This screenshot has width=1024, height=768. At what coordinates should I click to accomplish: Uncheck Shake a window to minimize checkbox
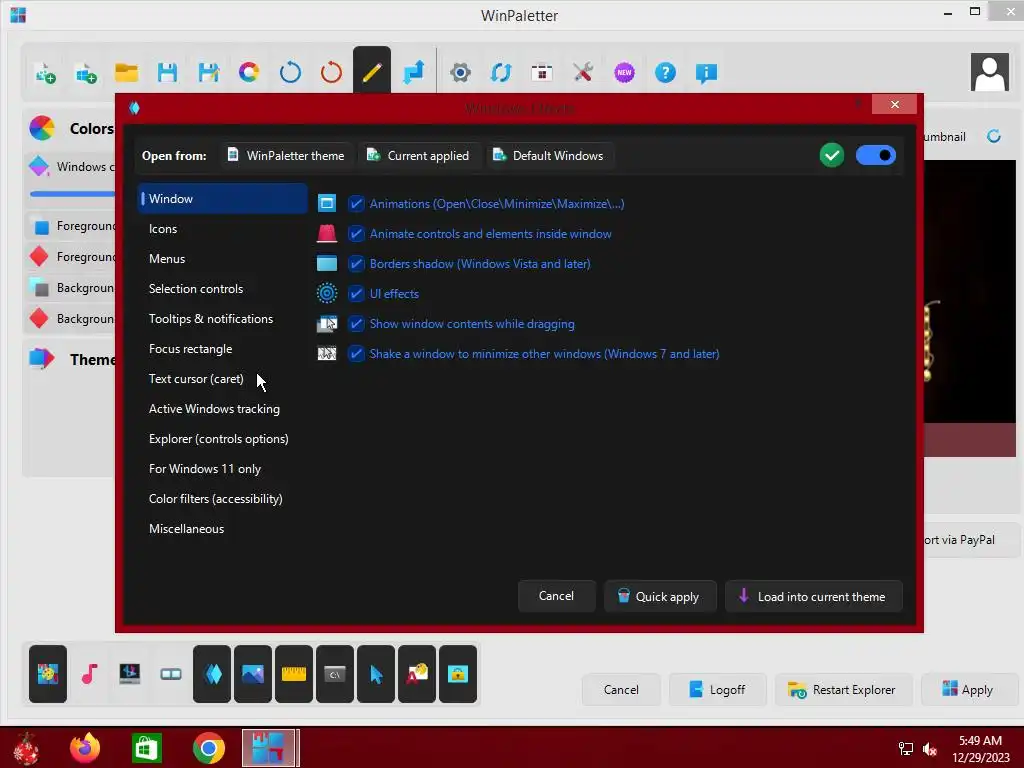click(356, 354)
